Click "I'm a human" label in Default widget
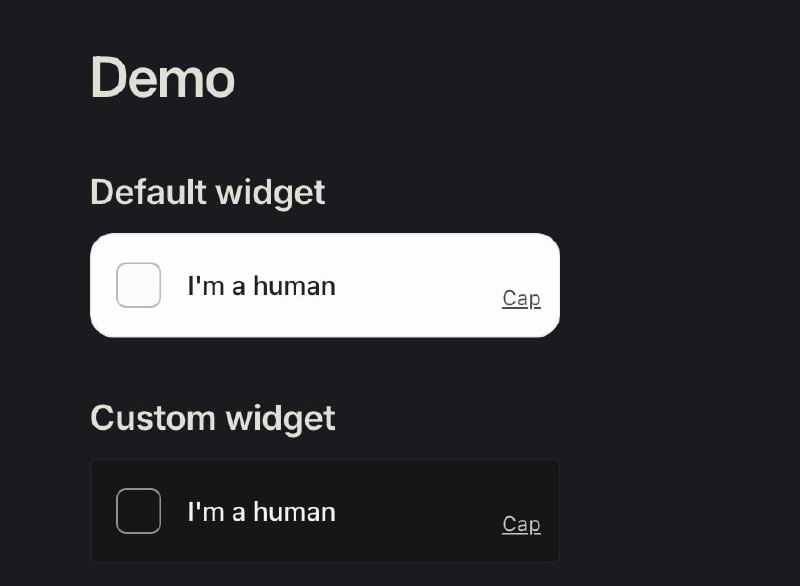This screenshot has width=800, height=586. point(261,286)
